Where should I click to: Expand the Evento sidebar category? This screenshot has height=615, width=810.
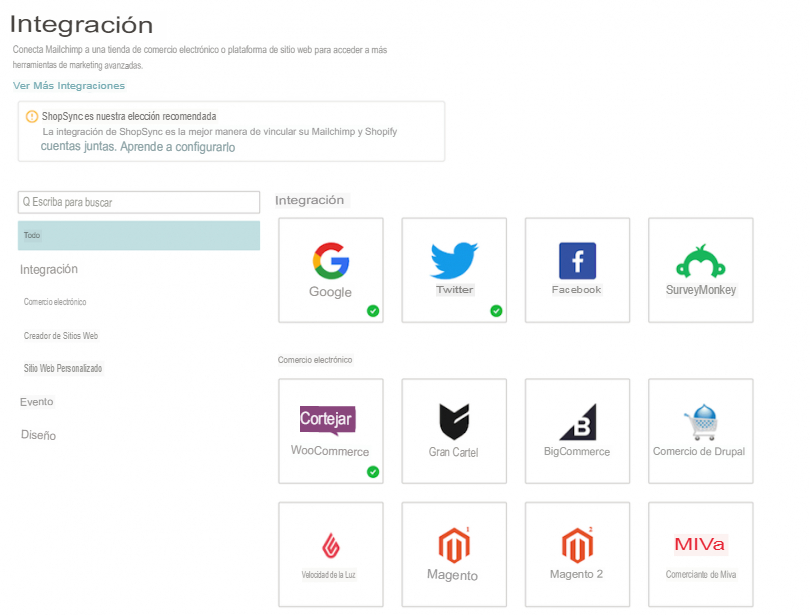point(35,402)
